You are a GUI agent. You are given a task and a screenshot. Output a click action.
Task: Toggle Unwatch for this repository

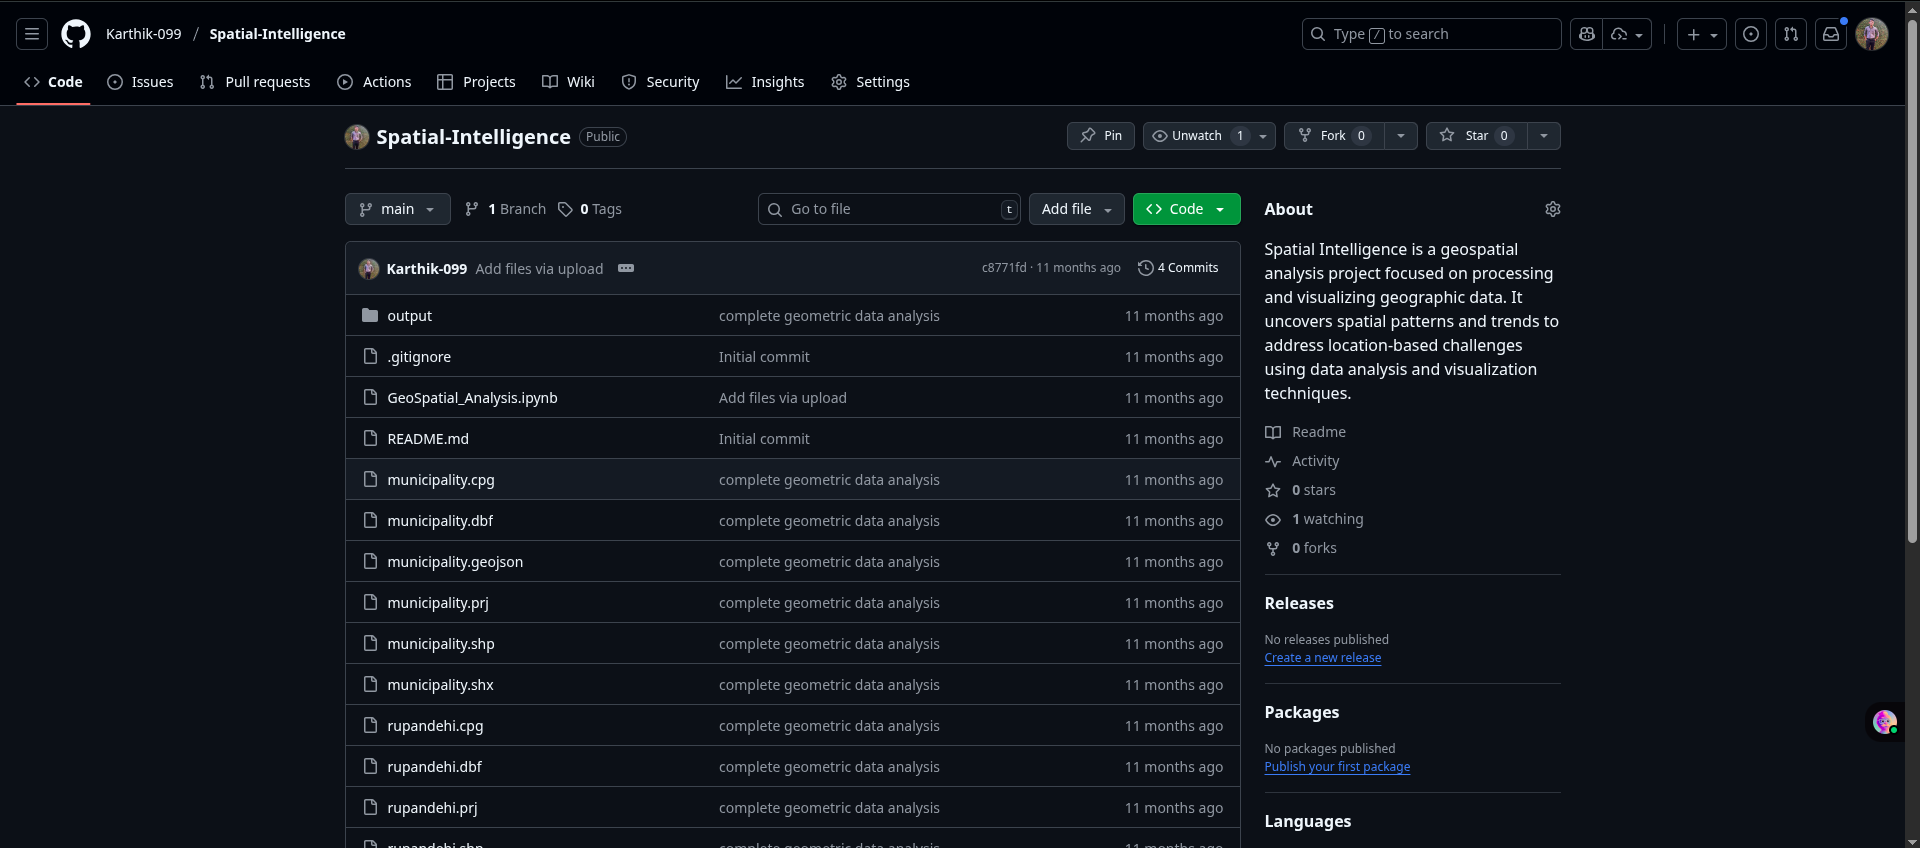click(1196, 136)
